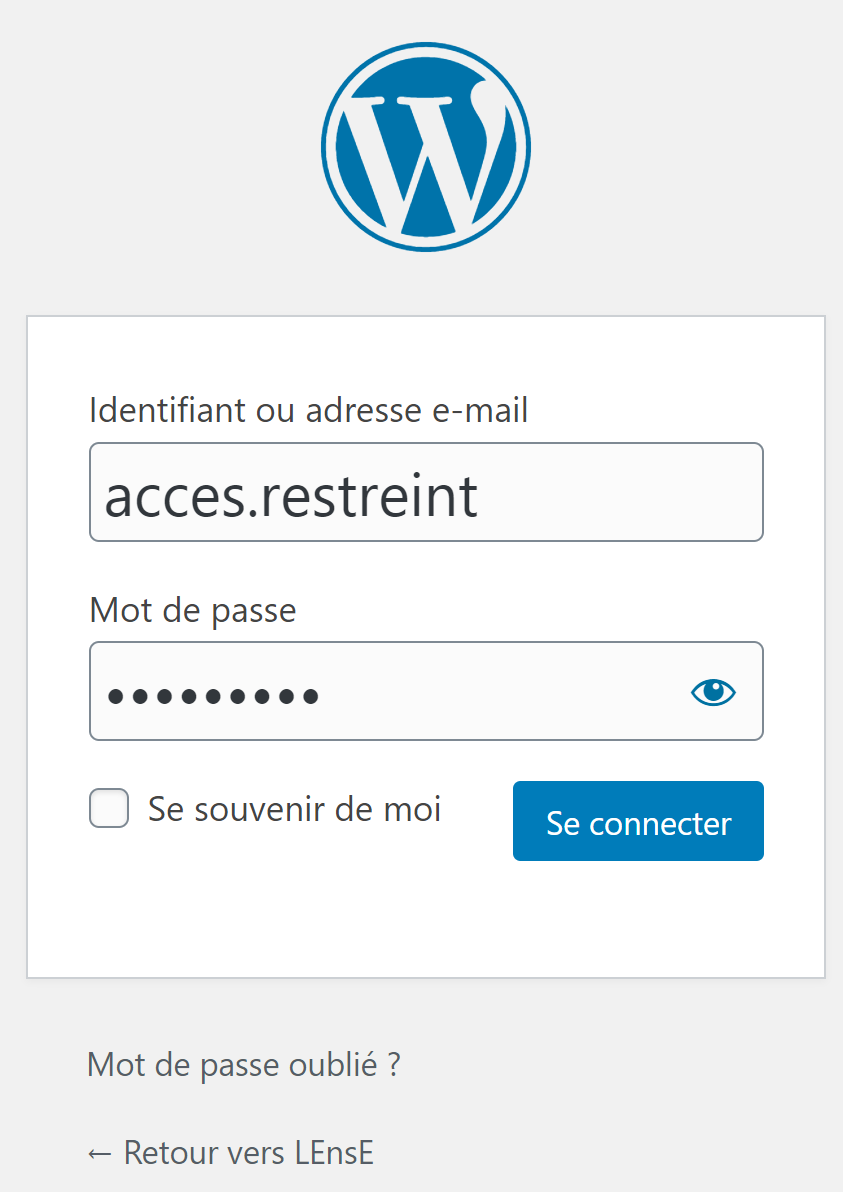
Task: Click the WordPress logo
Action: [x=426, y=147]
